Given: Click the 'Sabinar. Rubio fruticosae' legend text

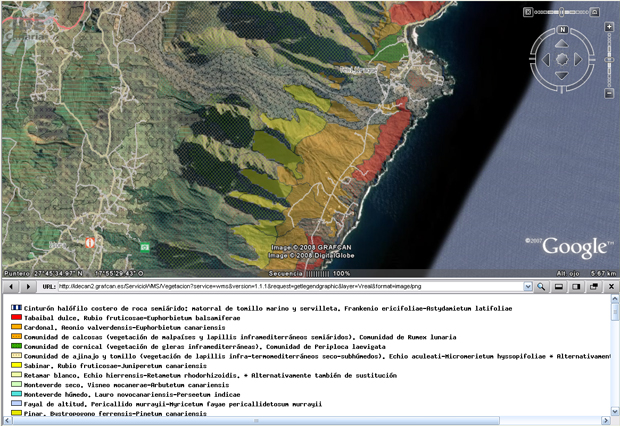Looking at the screenshot, I should 115,366.
